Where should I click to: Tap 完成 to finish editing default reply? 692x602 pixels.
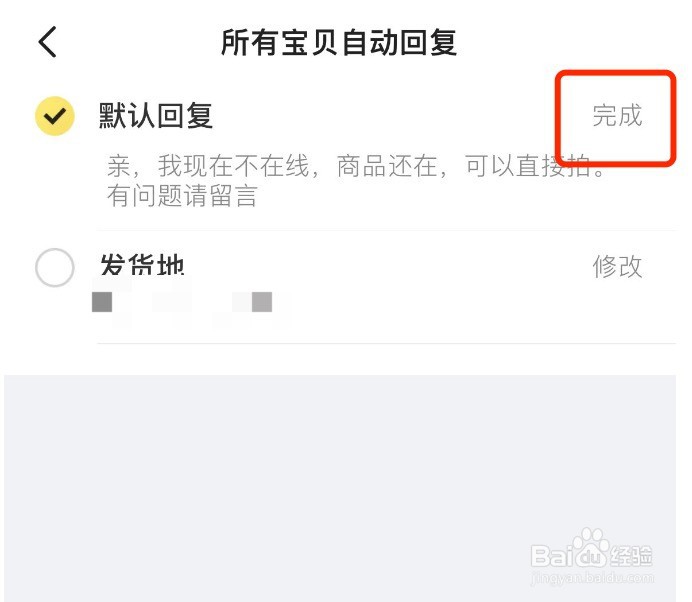point(617,116)
